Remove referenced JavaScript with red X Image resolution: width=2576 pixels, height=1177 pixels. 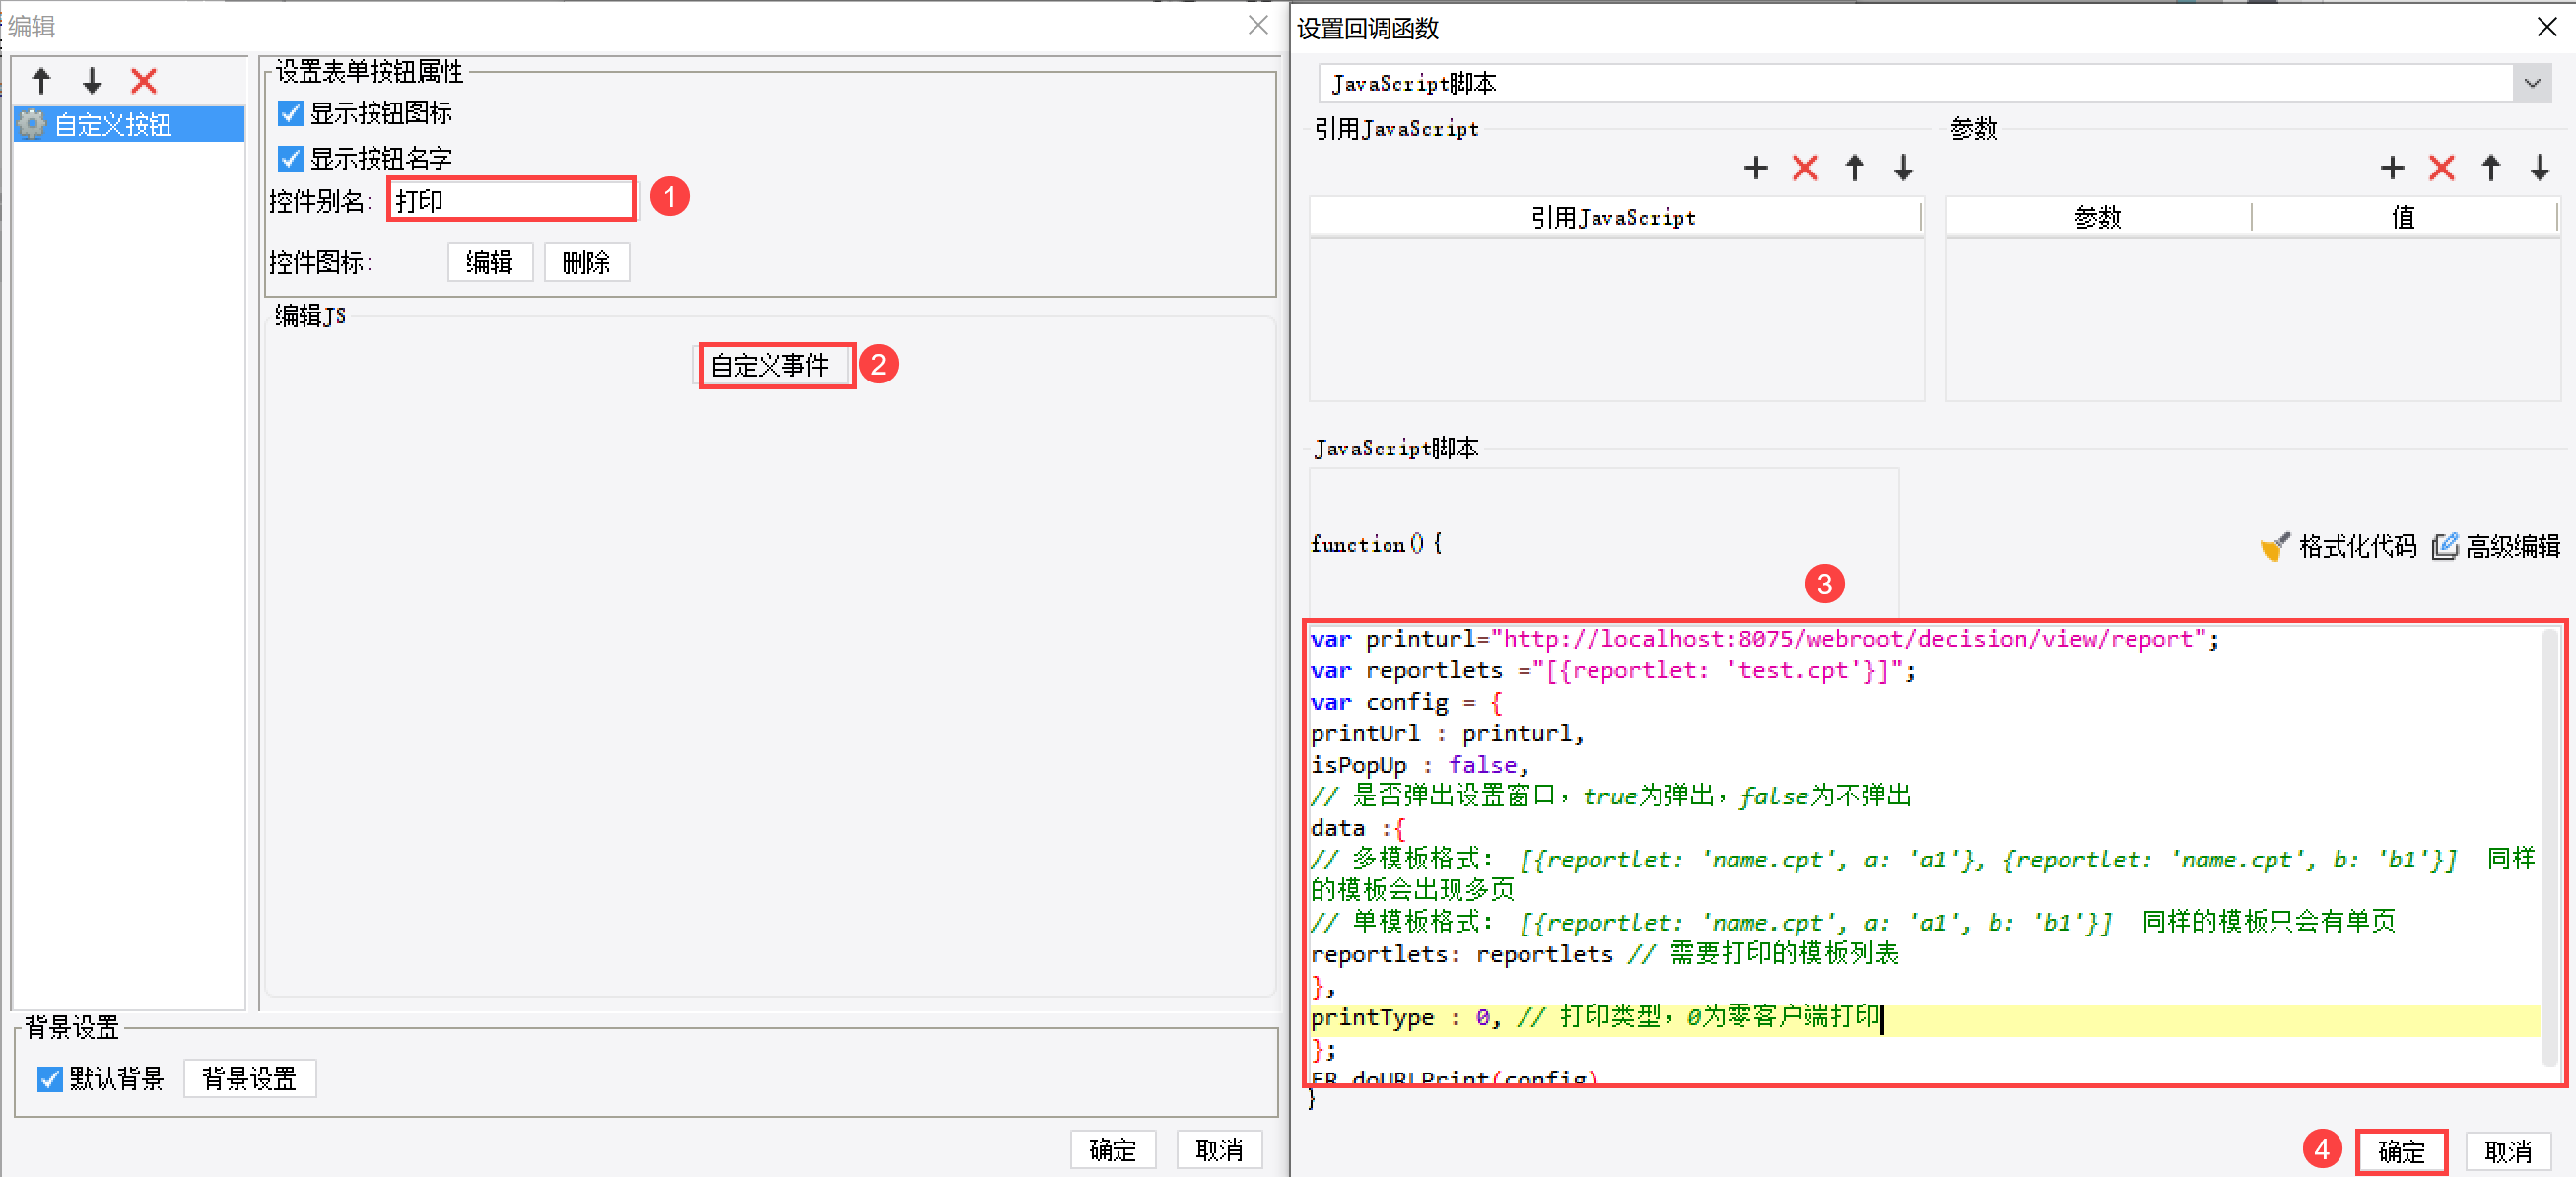pos(1804,168)
